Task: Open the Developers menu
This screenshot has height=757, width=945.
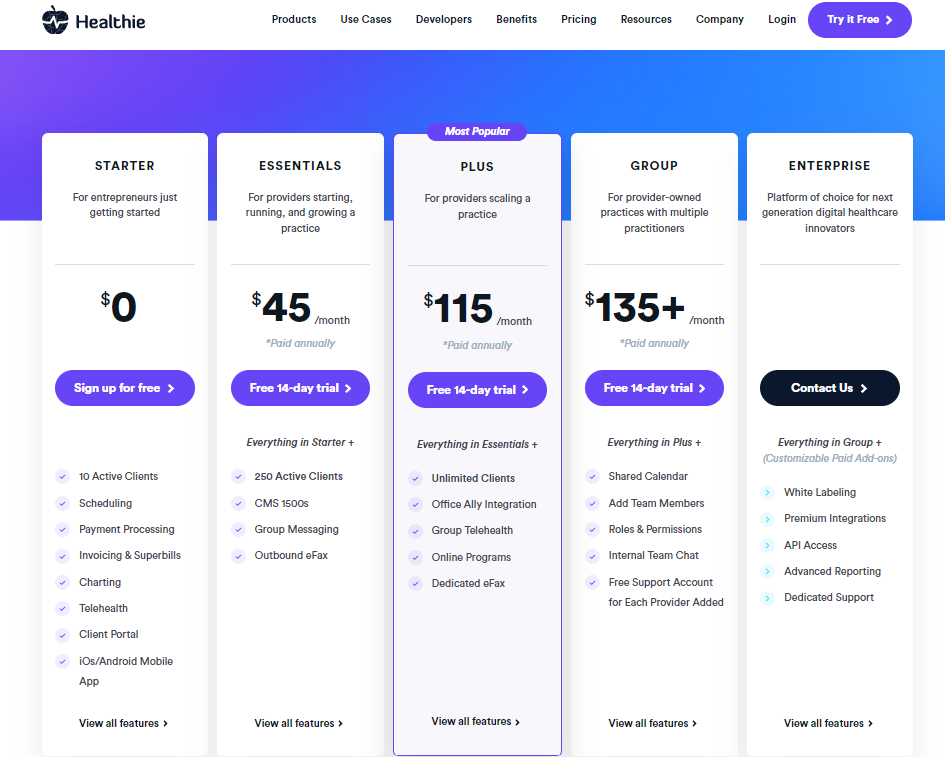Action: [x=444, y=19]
